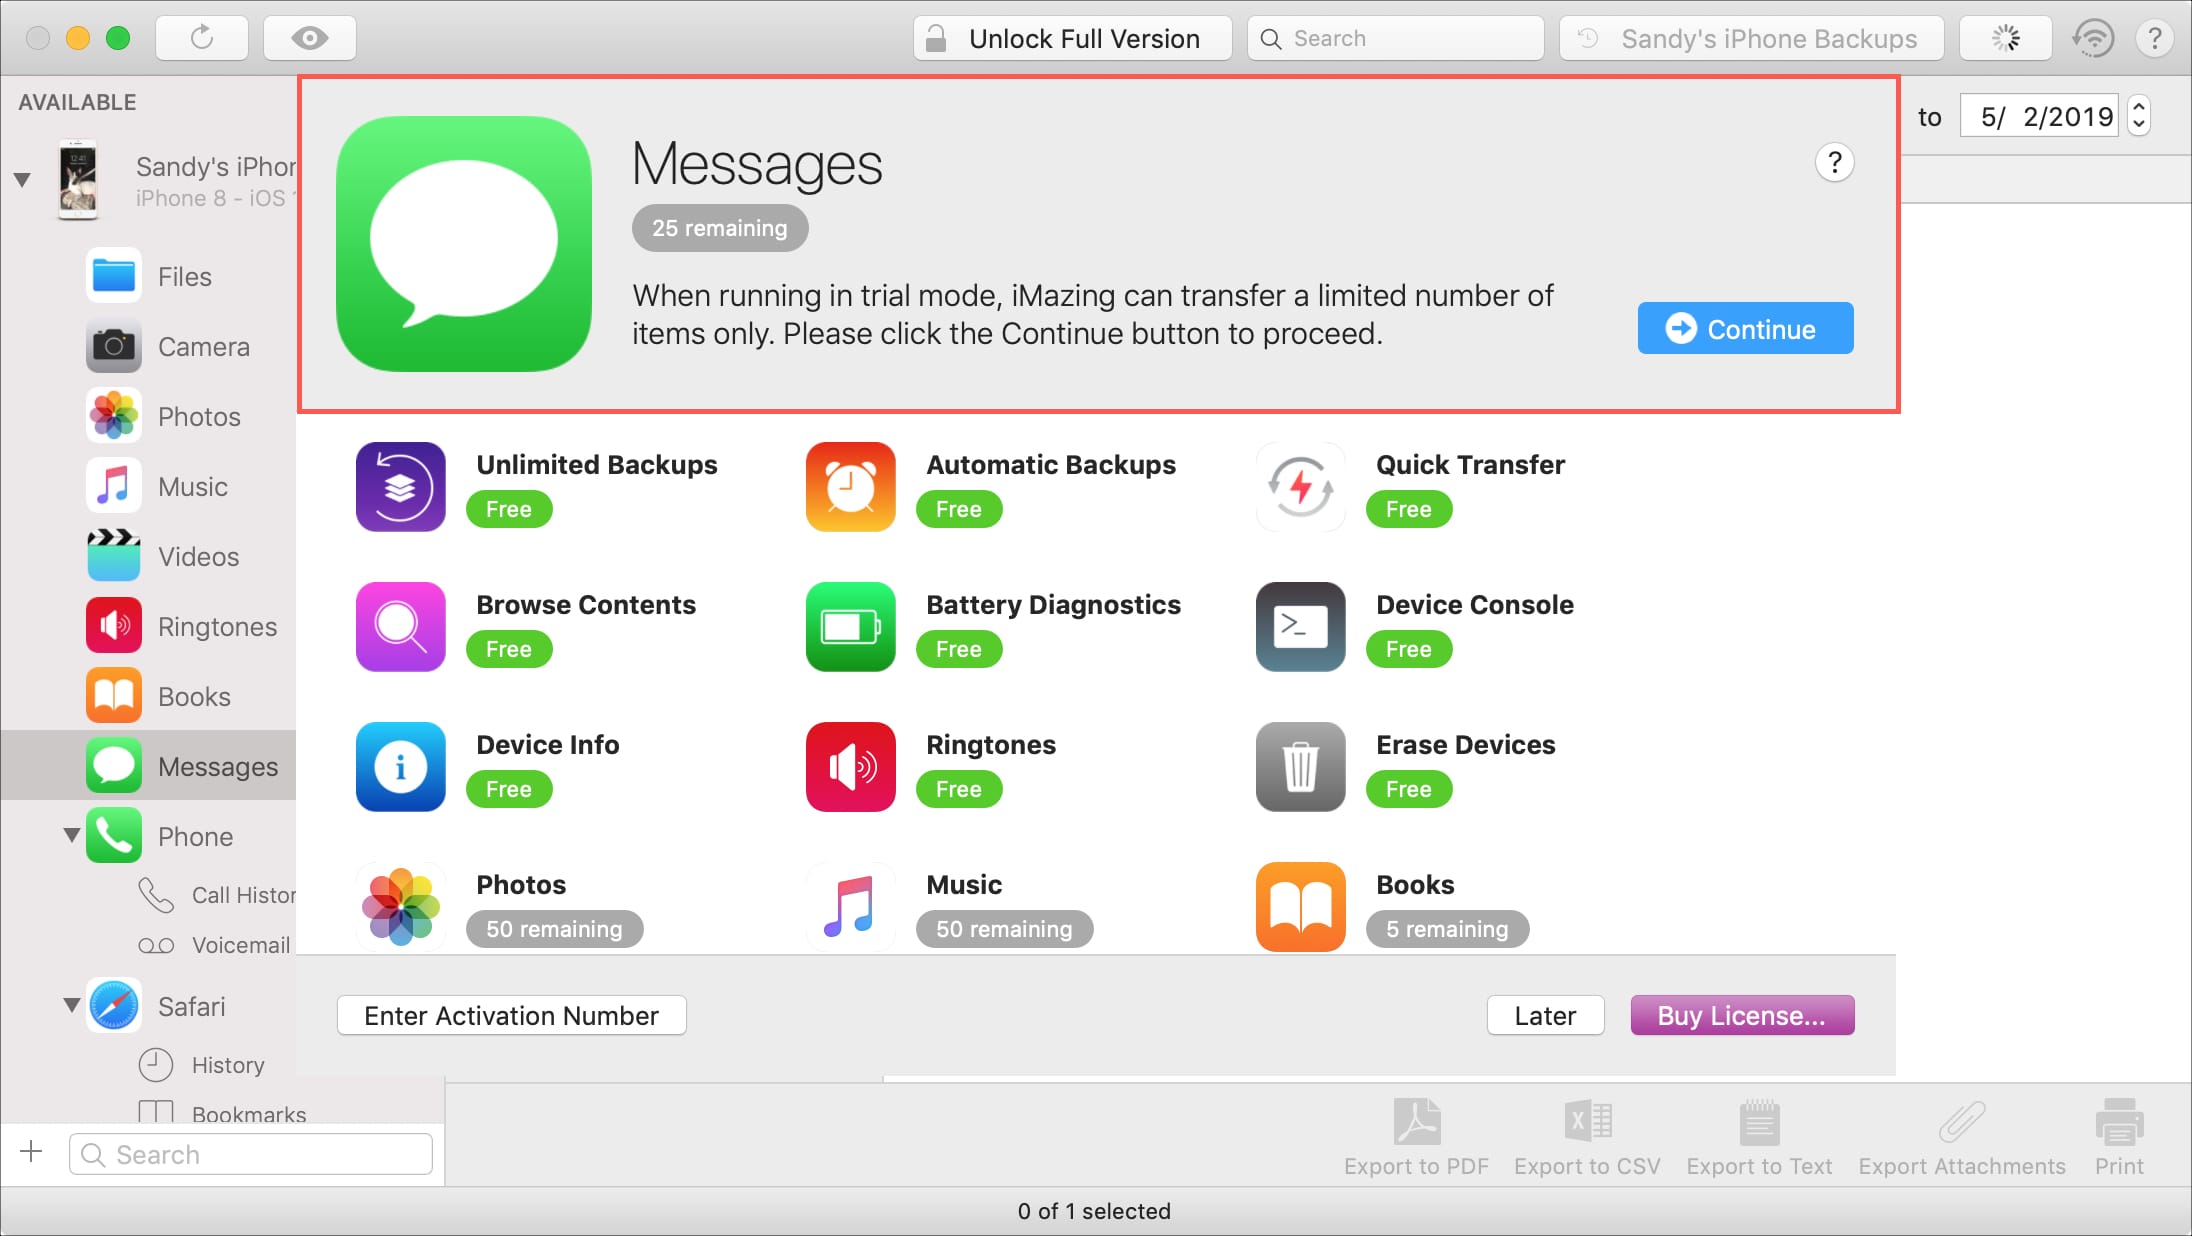Click Enter Activation Number button
The width and height of the screenshot is (2192, 1236).
(510, 1015)
